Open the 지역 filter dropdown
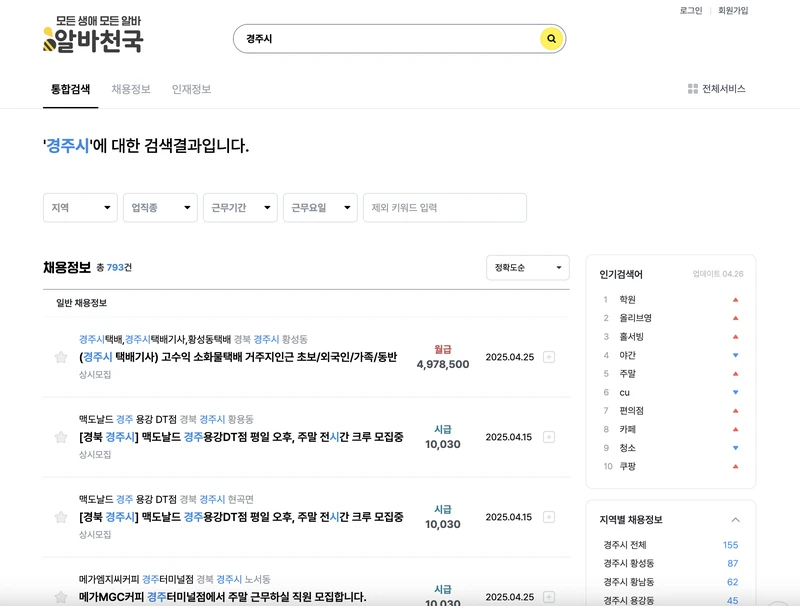 point(78,208)
